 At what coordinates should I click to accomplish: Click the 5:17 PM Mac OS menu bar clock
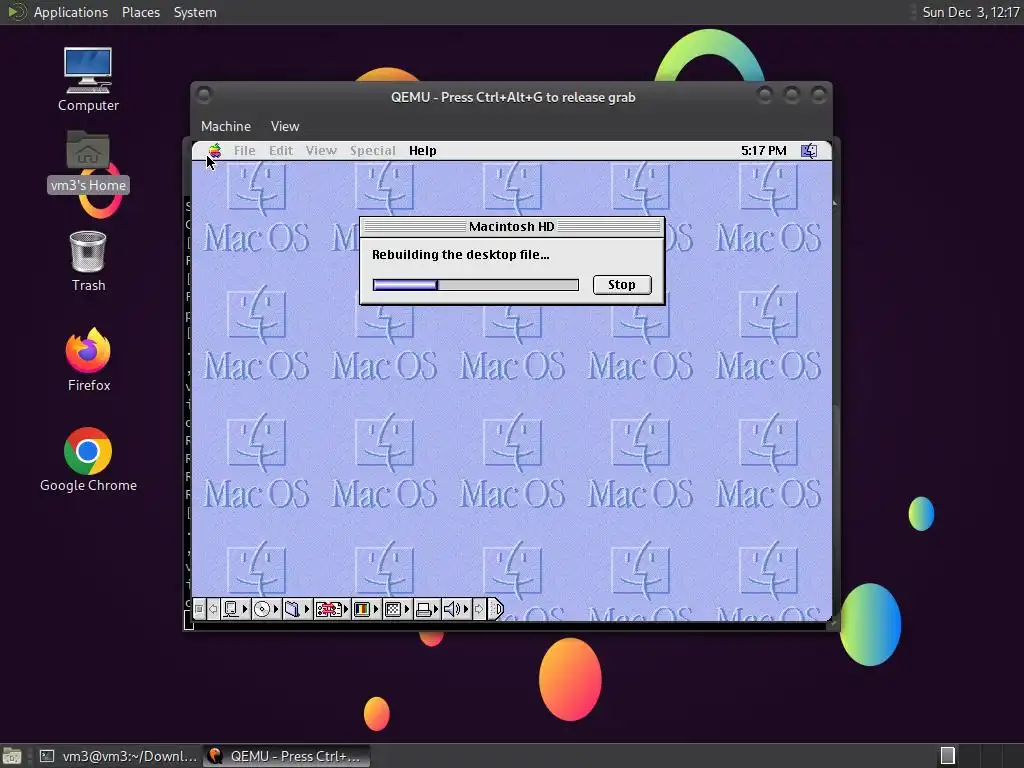[x=763, y=151]
